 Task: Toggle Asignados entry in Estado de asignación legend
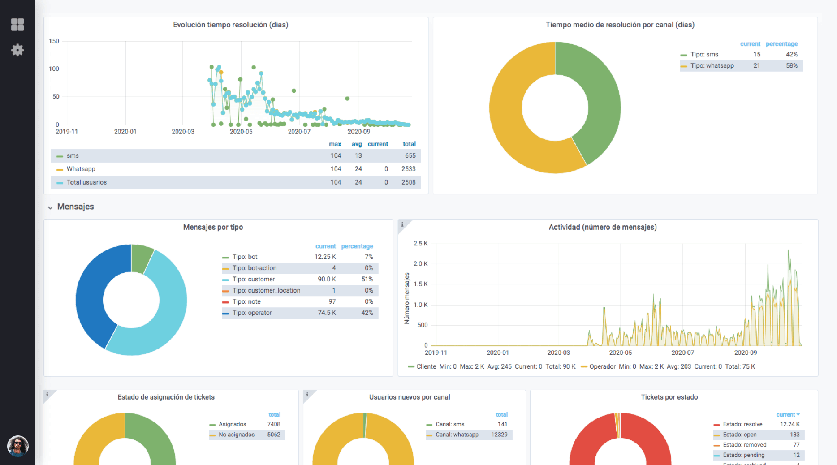coord(232,424)
